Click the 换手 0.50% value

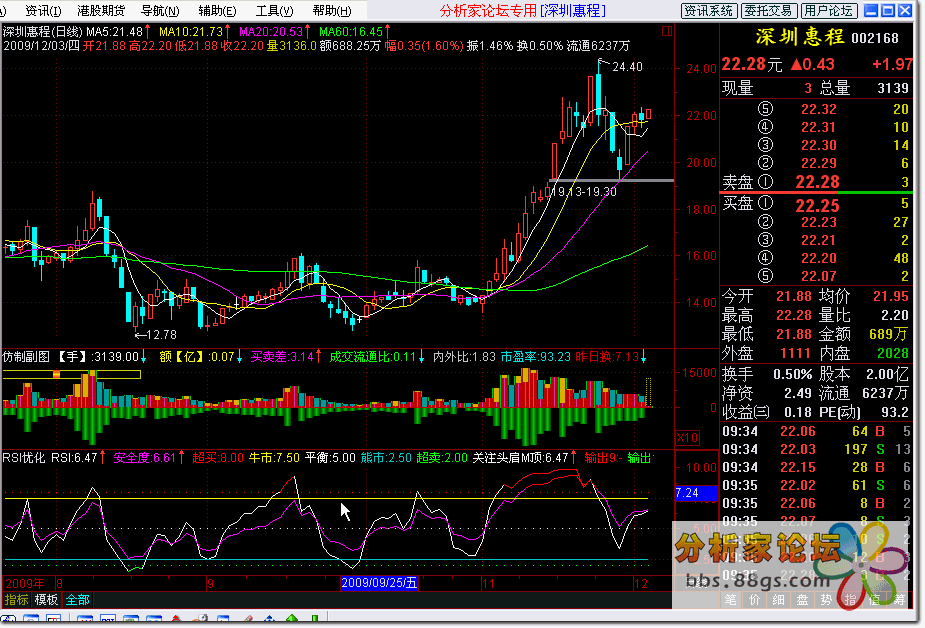click(792, 374)
